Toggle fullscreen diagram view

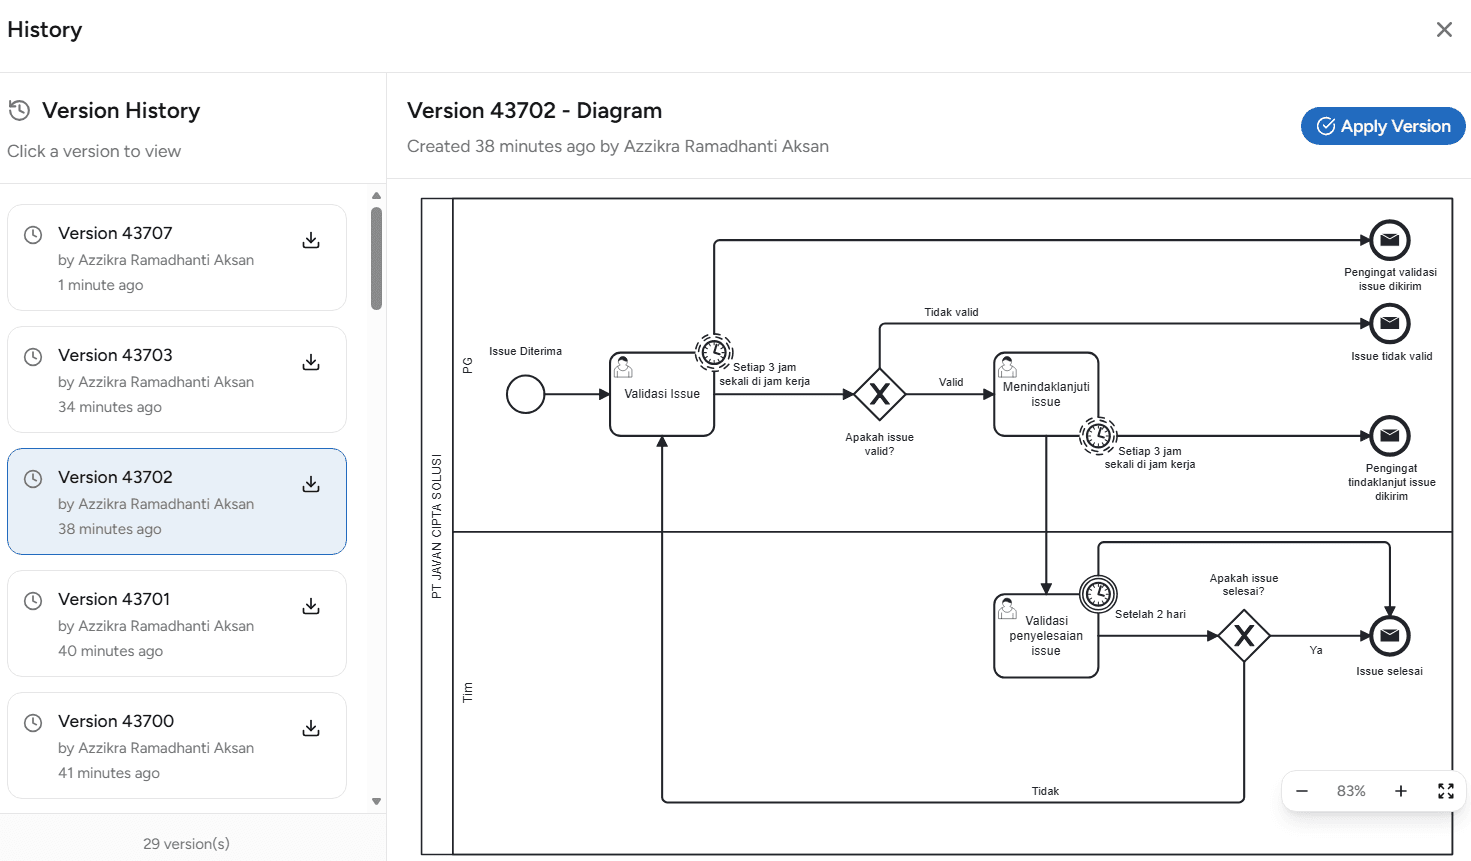pos(1446,791)
